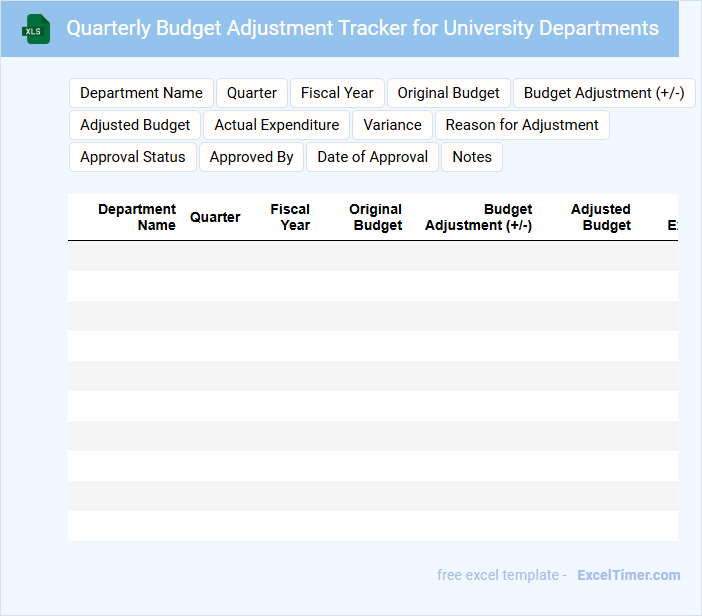Click the Fiscal Year column header
The height and width of the screenshot is (616, 702).
tap(290, 217)
